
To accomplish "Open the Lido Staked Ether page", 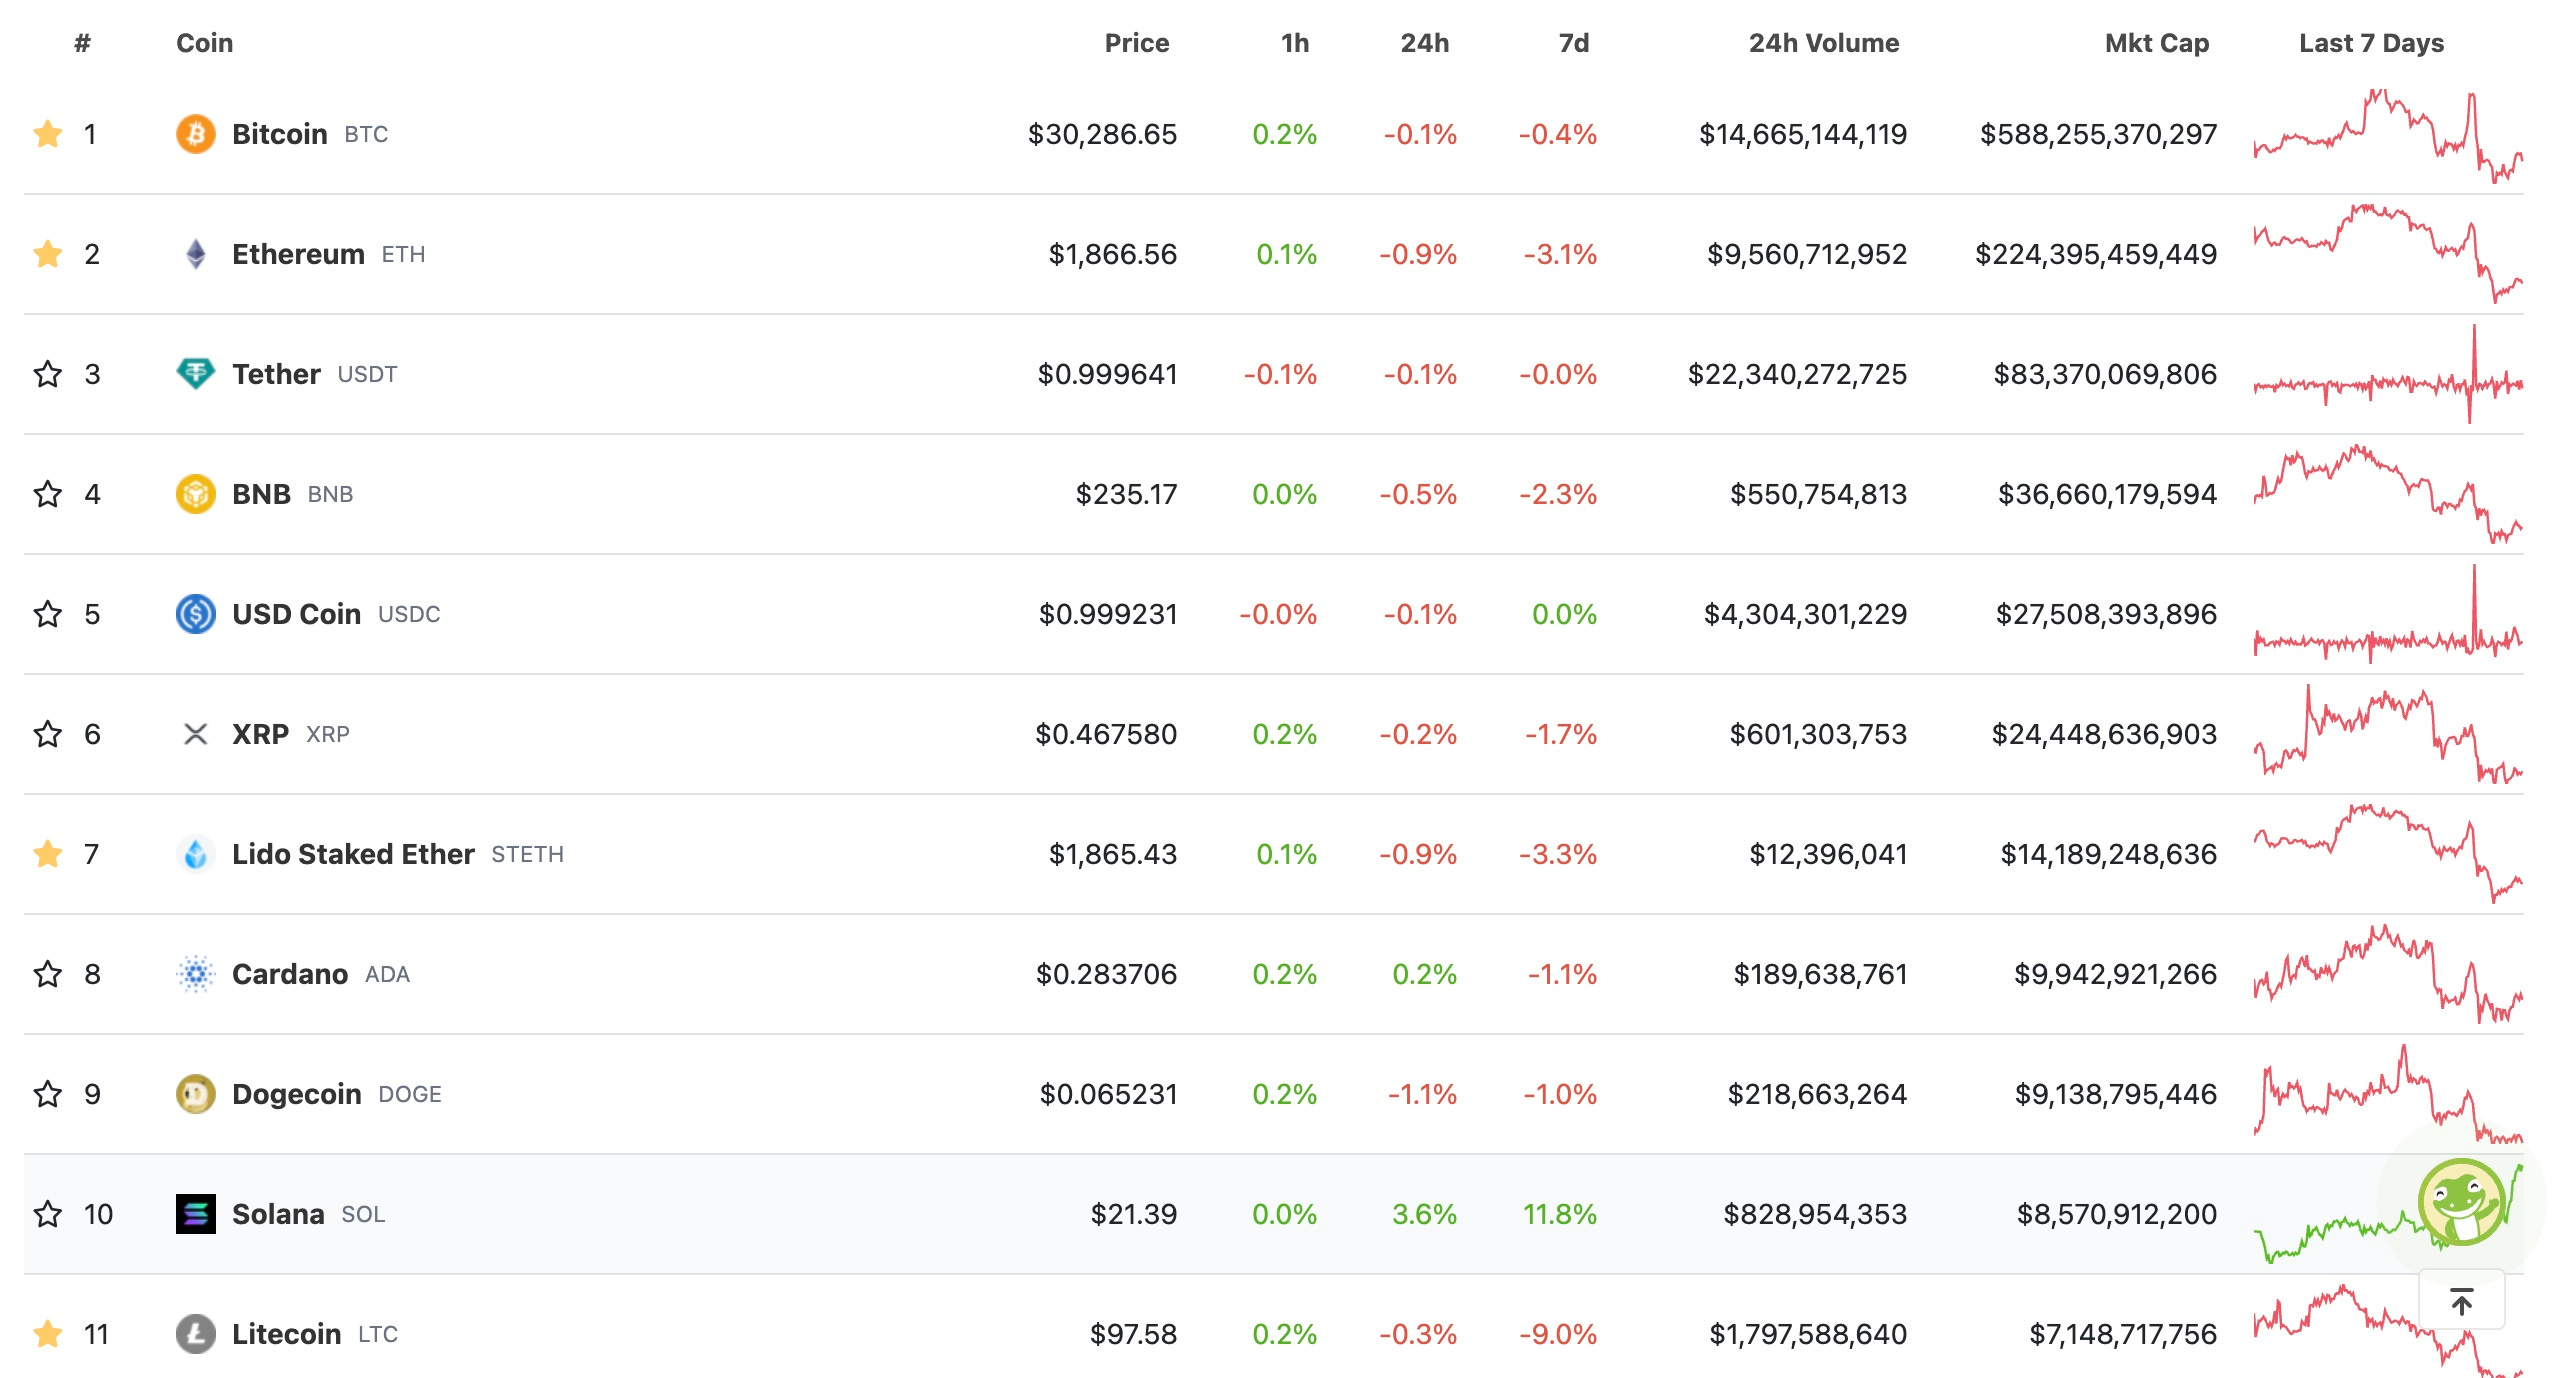I will 353,854.
